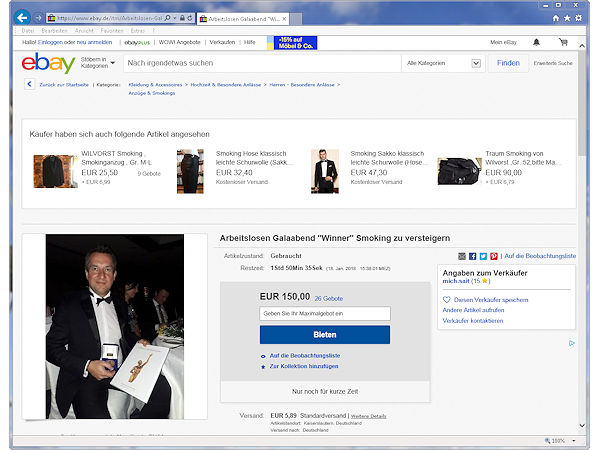Open WOW! Angebote link
600x450 pixels.
point(179,42)
